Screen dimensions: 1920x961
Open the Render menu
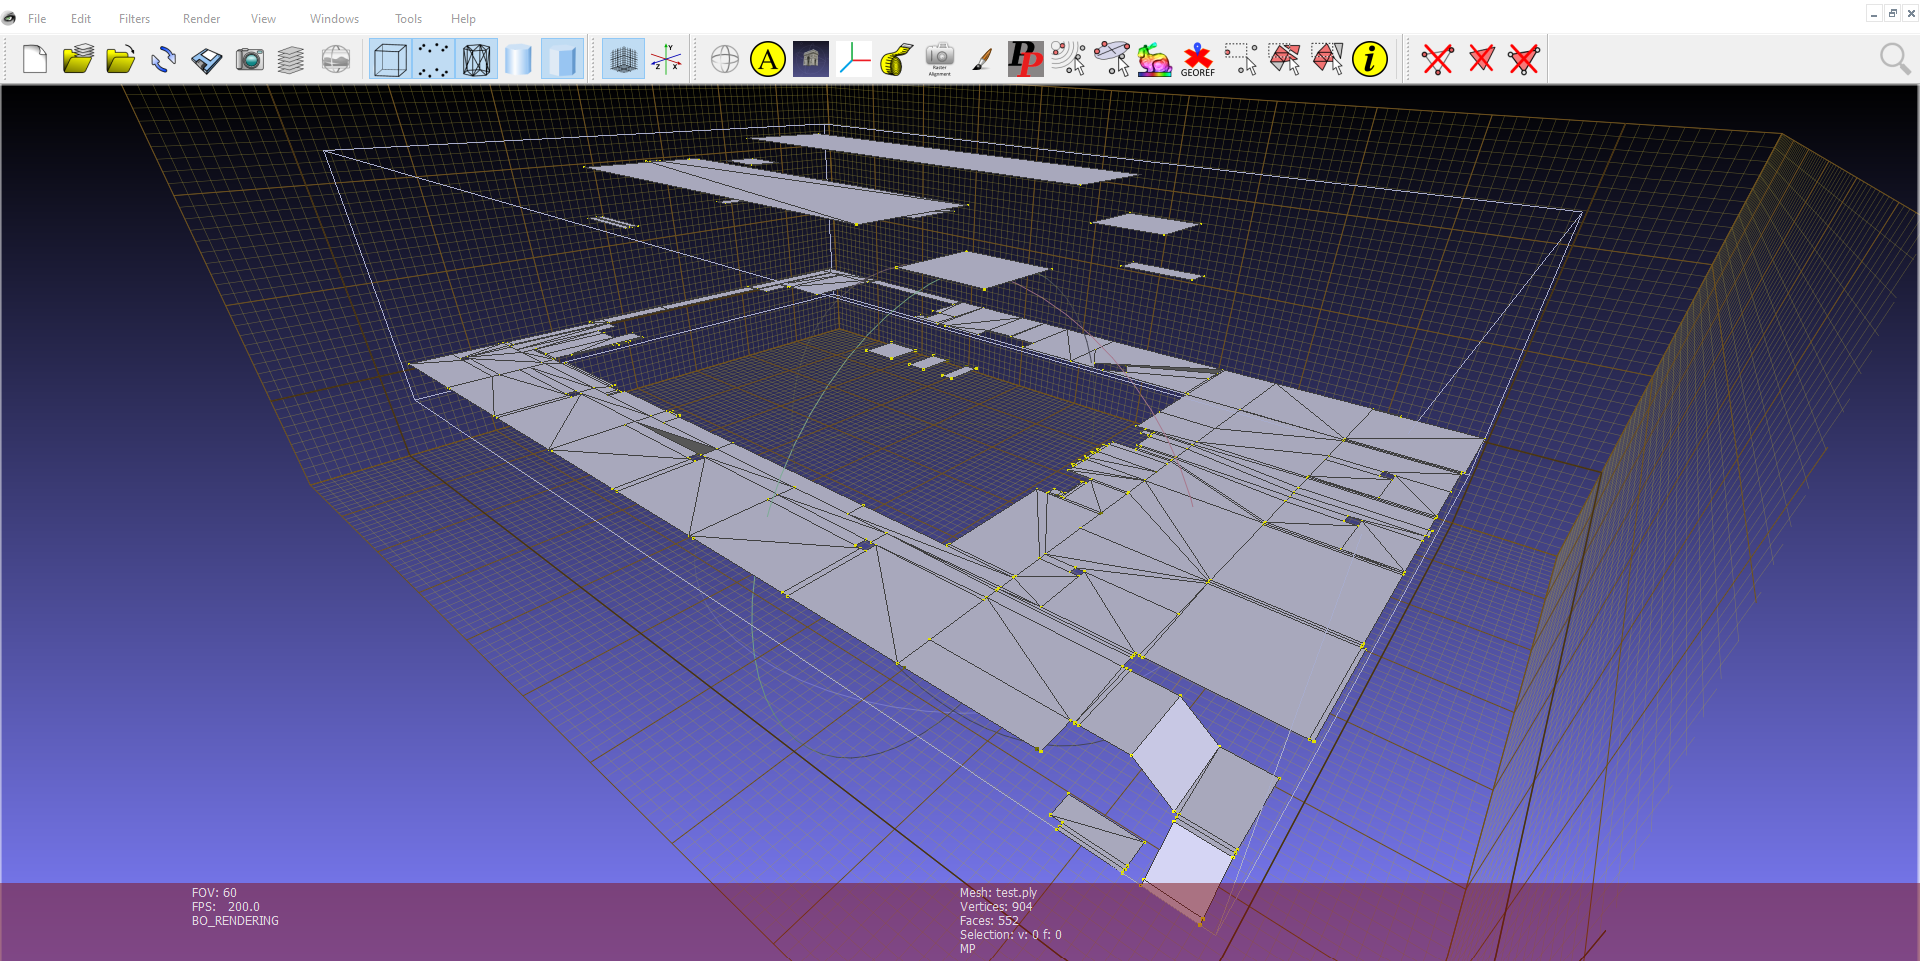[201, 19]
